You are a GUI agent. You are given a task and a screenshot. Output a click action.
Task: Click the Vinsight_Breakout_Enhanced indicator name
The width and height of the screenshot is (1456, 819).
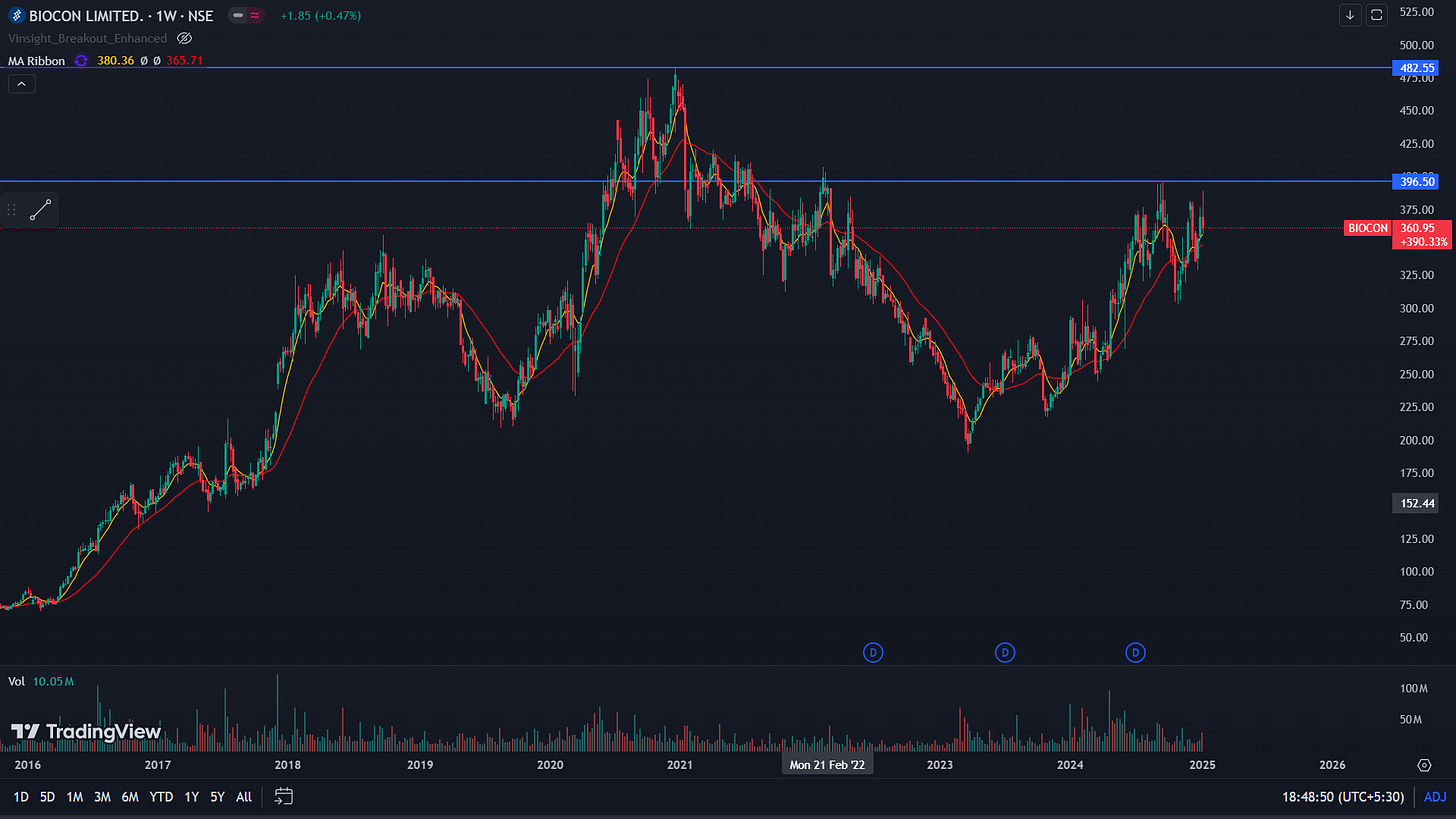(x=89, y=39)
